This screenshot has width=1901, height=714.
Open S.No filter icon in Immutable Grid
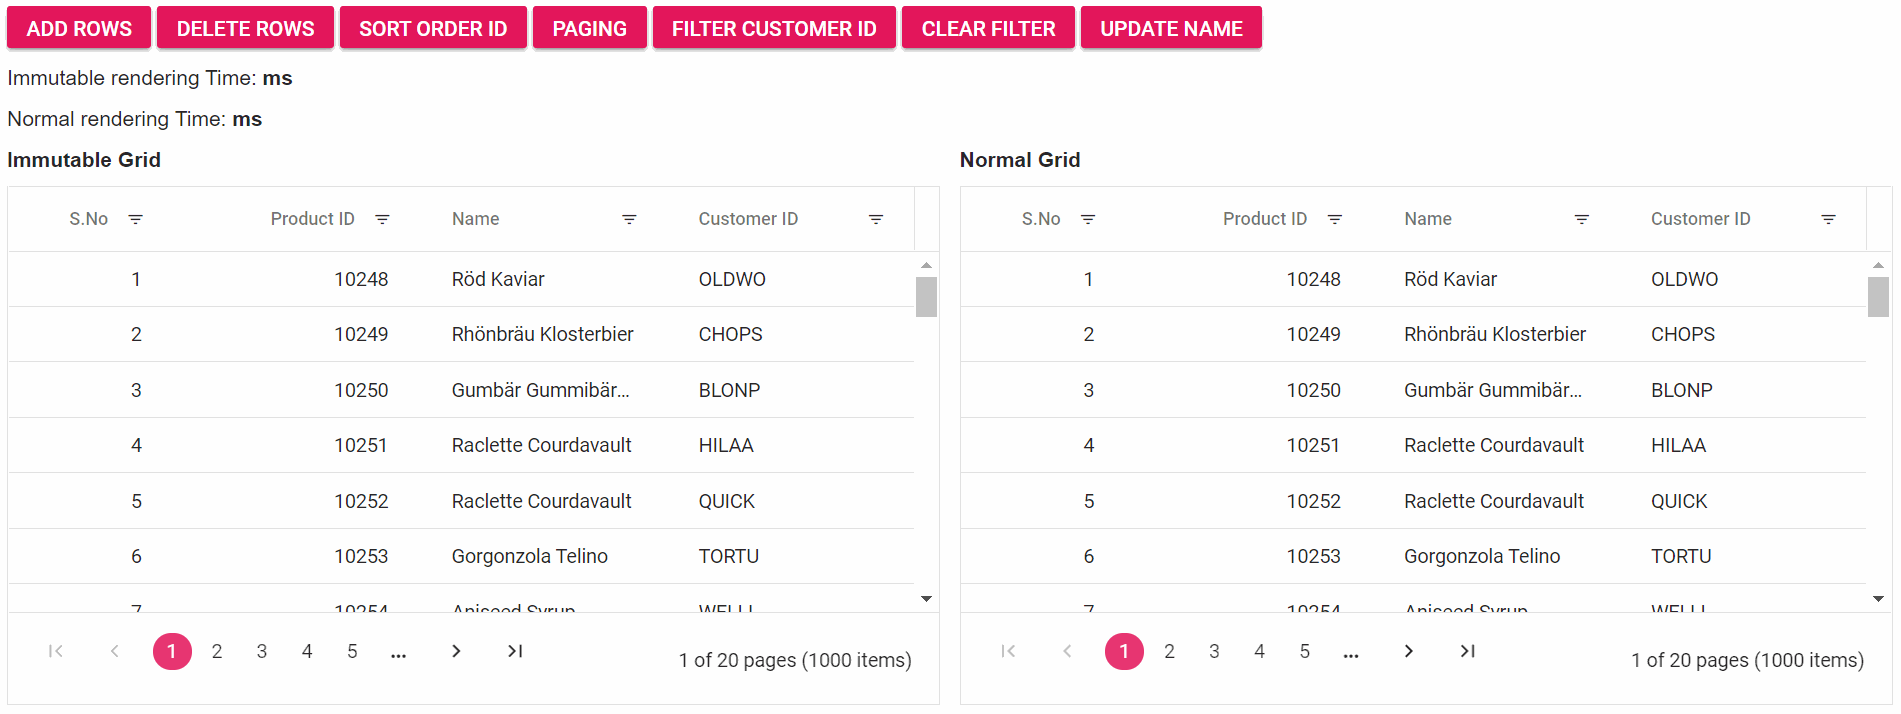[x=136, y=219]
